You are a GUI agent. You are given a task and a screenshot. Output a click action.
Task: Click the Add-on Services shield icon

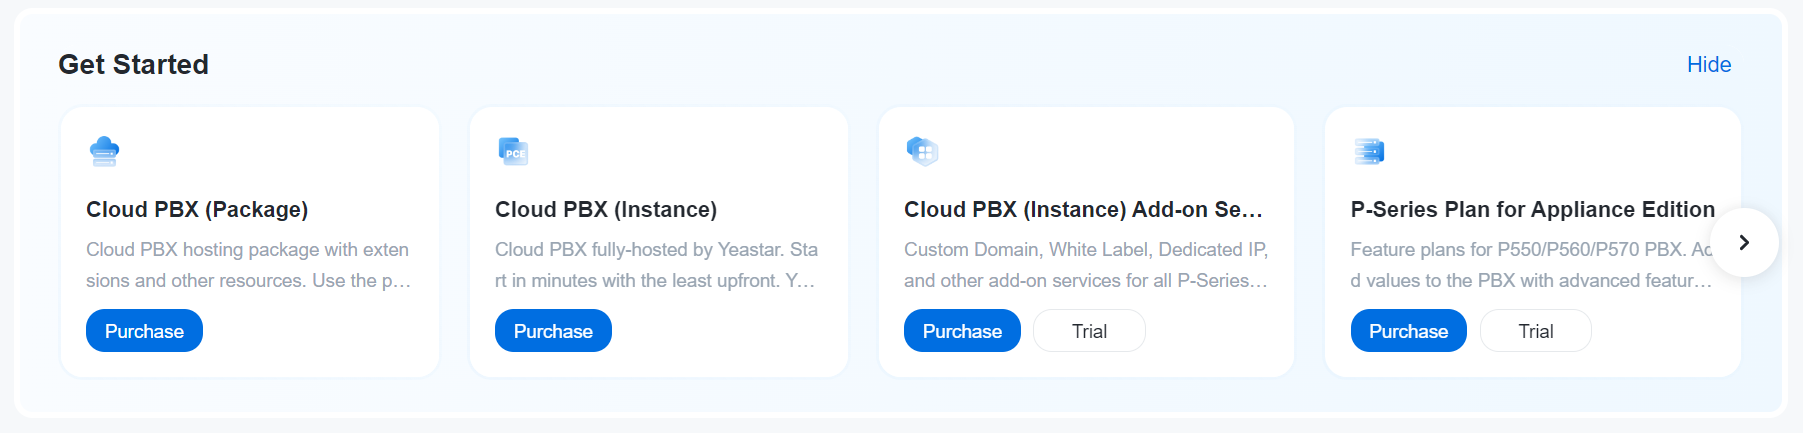pyautogui.click(x=922, y=151)
